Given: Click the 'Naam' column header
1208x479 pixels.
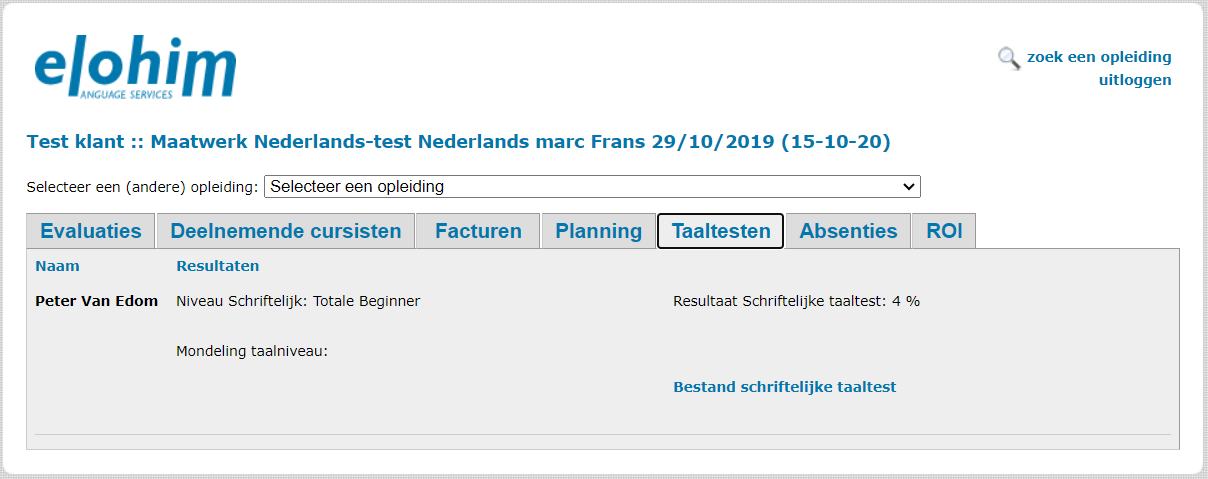Looking at the screenshot, I should pos(57,266).
